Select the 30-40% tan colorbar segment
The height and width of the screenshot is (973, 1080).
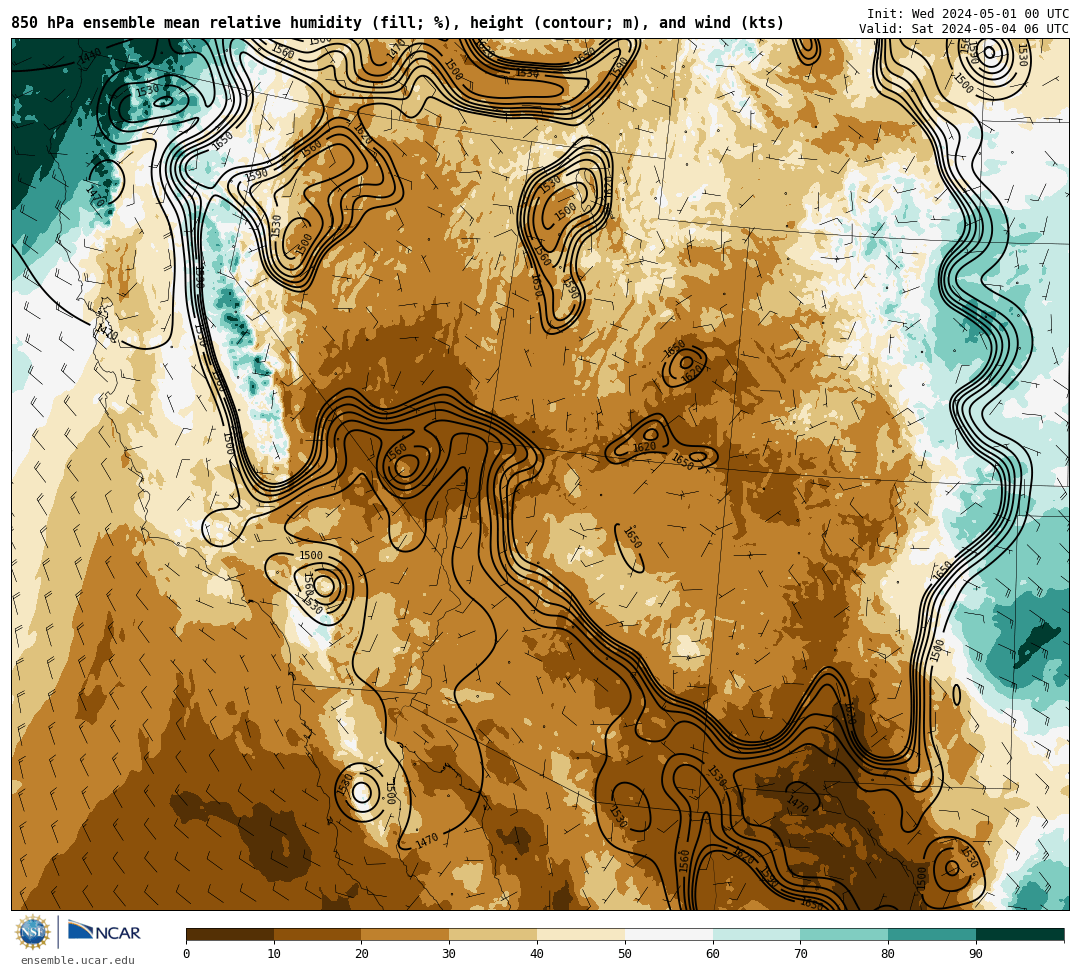pos(493,934)
